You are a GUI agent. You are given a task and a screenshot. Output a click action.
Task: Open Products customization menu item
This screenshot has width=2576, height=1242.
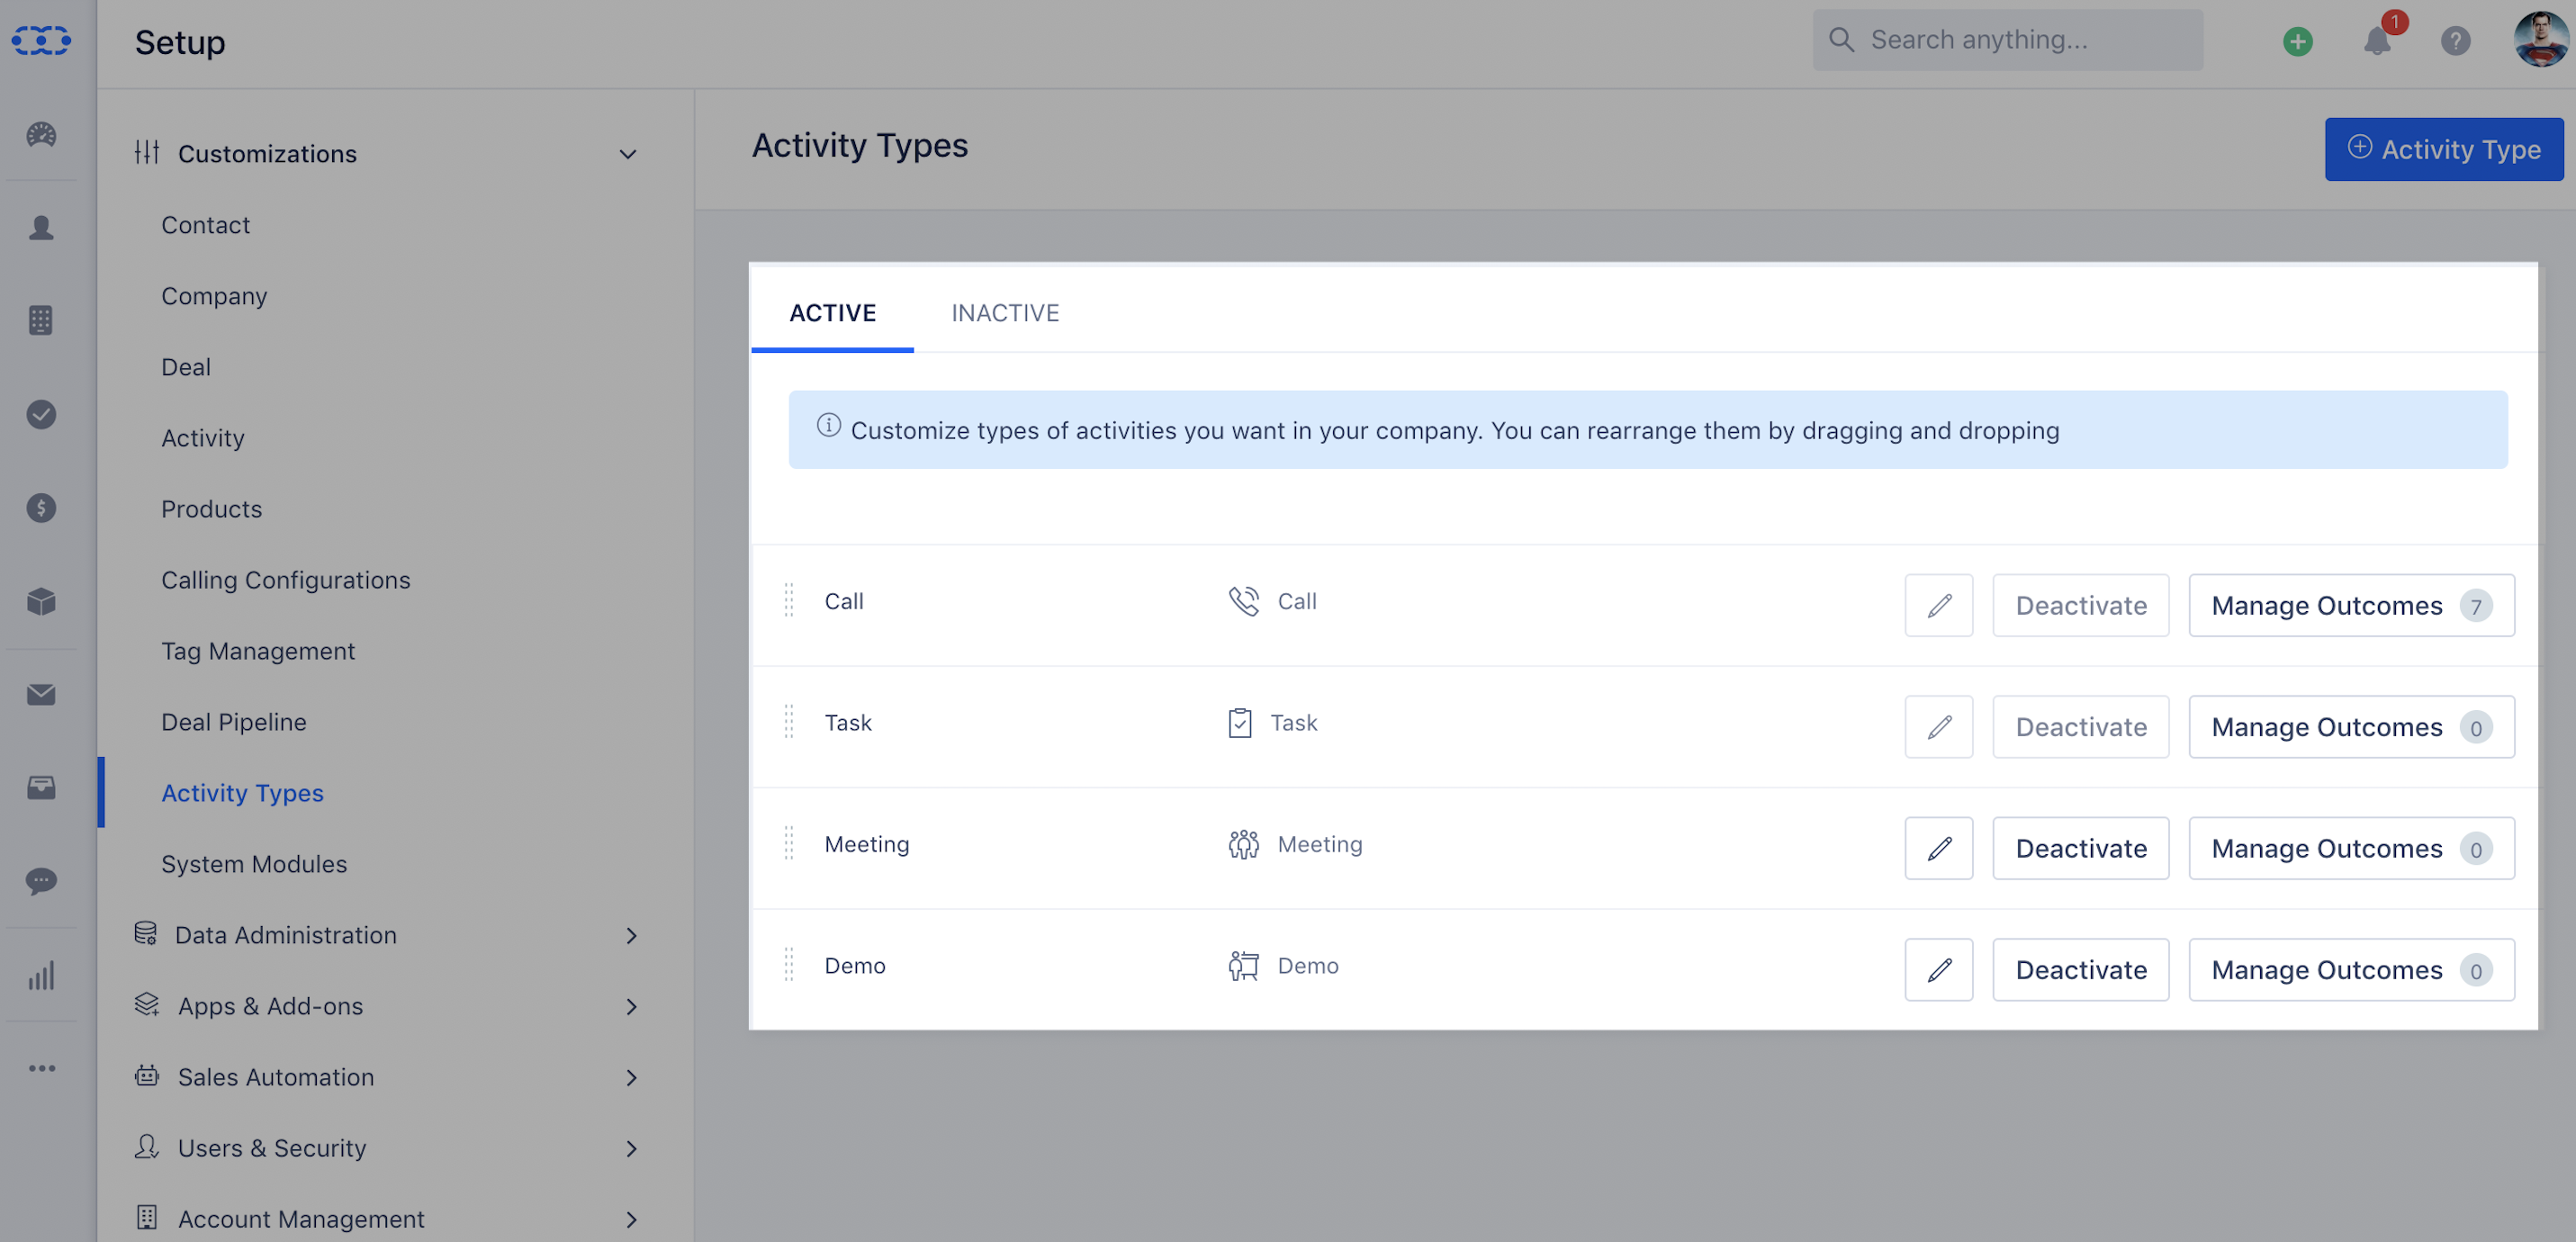pyautogui.click(x=212, y=509)
